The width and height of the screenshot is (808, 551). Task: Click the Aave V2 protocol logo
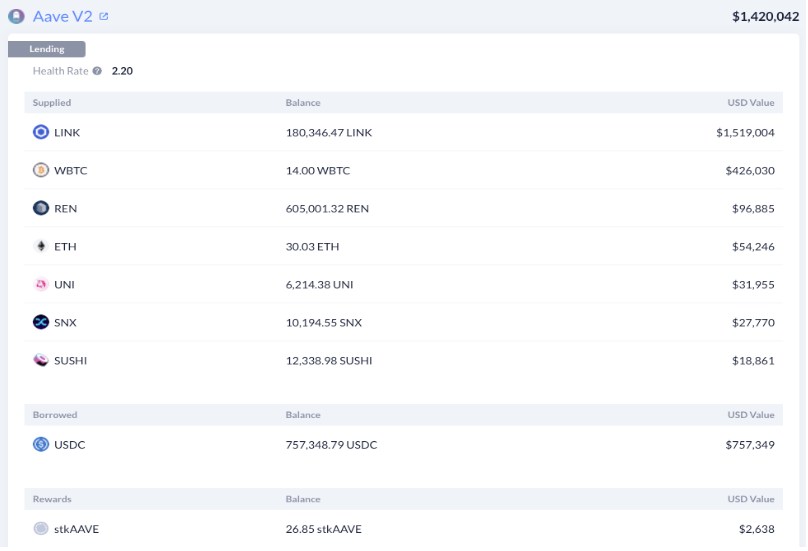16,16
